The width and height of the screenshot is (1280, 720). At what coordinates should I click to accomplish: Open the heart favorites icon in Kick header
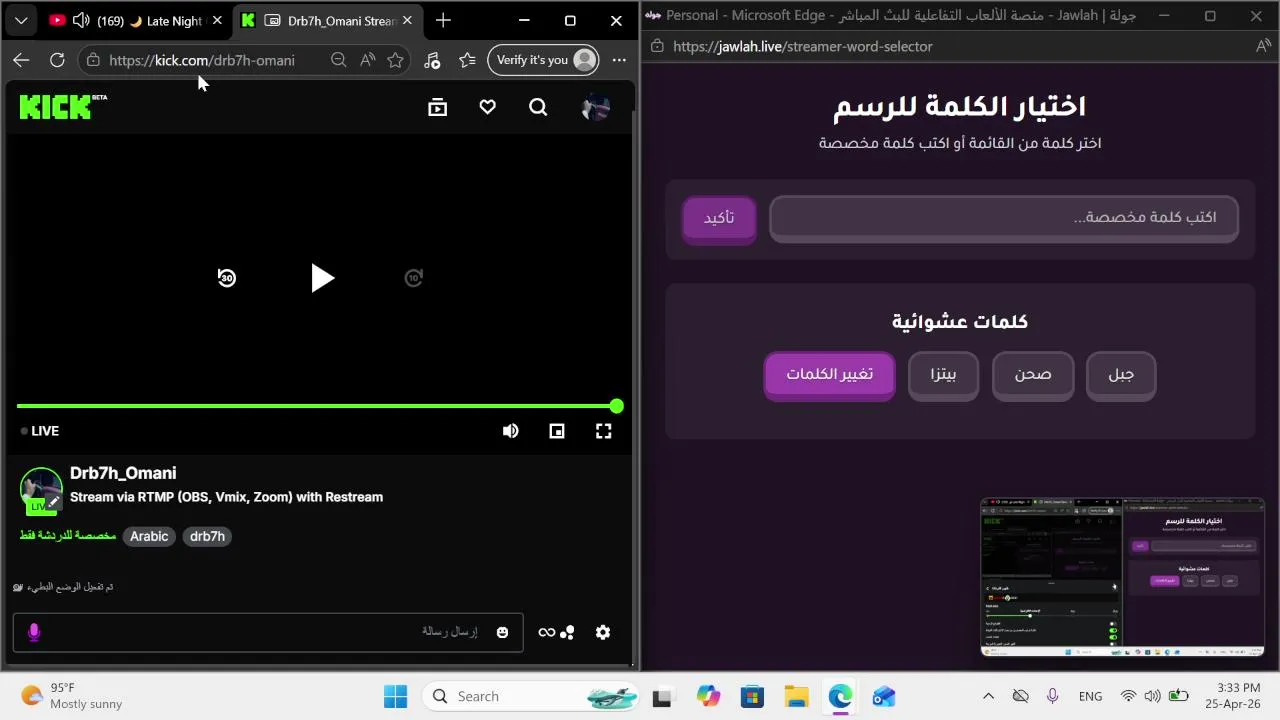(x=487, y=107)
